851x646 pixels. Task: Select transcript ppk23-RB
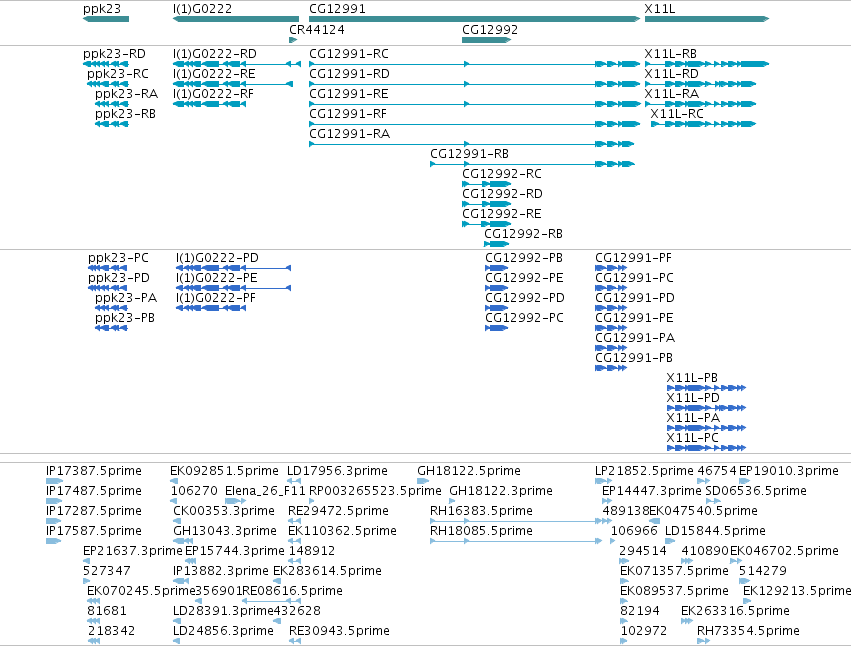point(112,124)
